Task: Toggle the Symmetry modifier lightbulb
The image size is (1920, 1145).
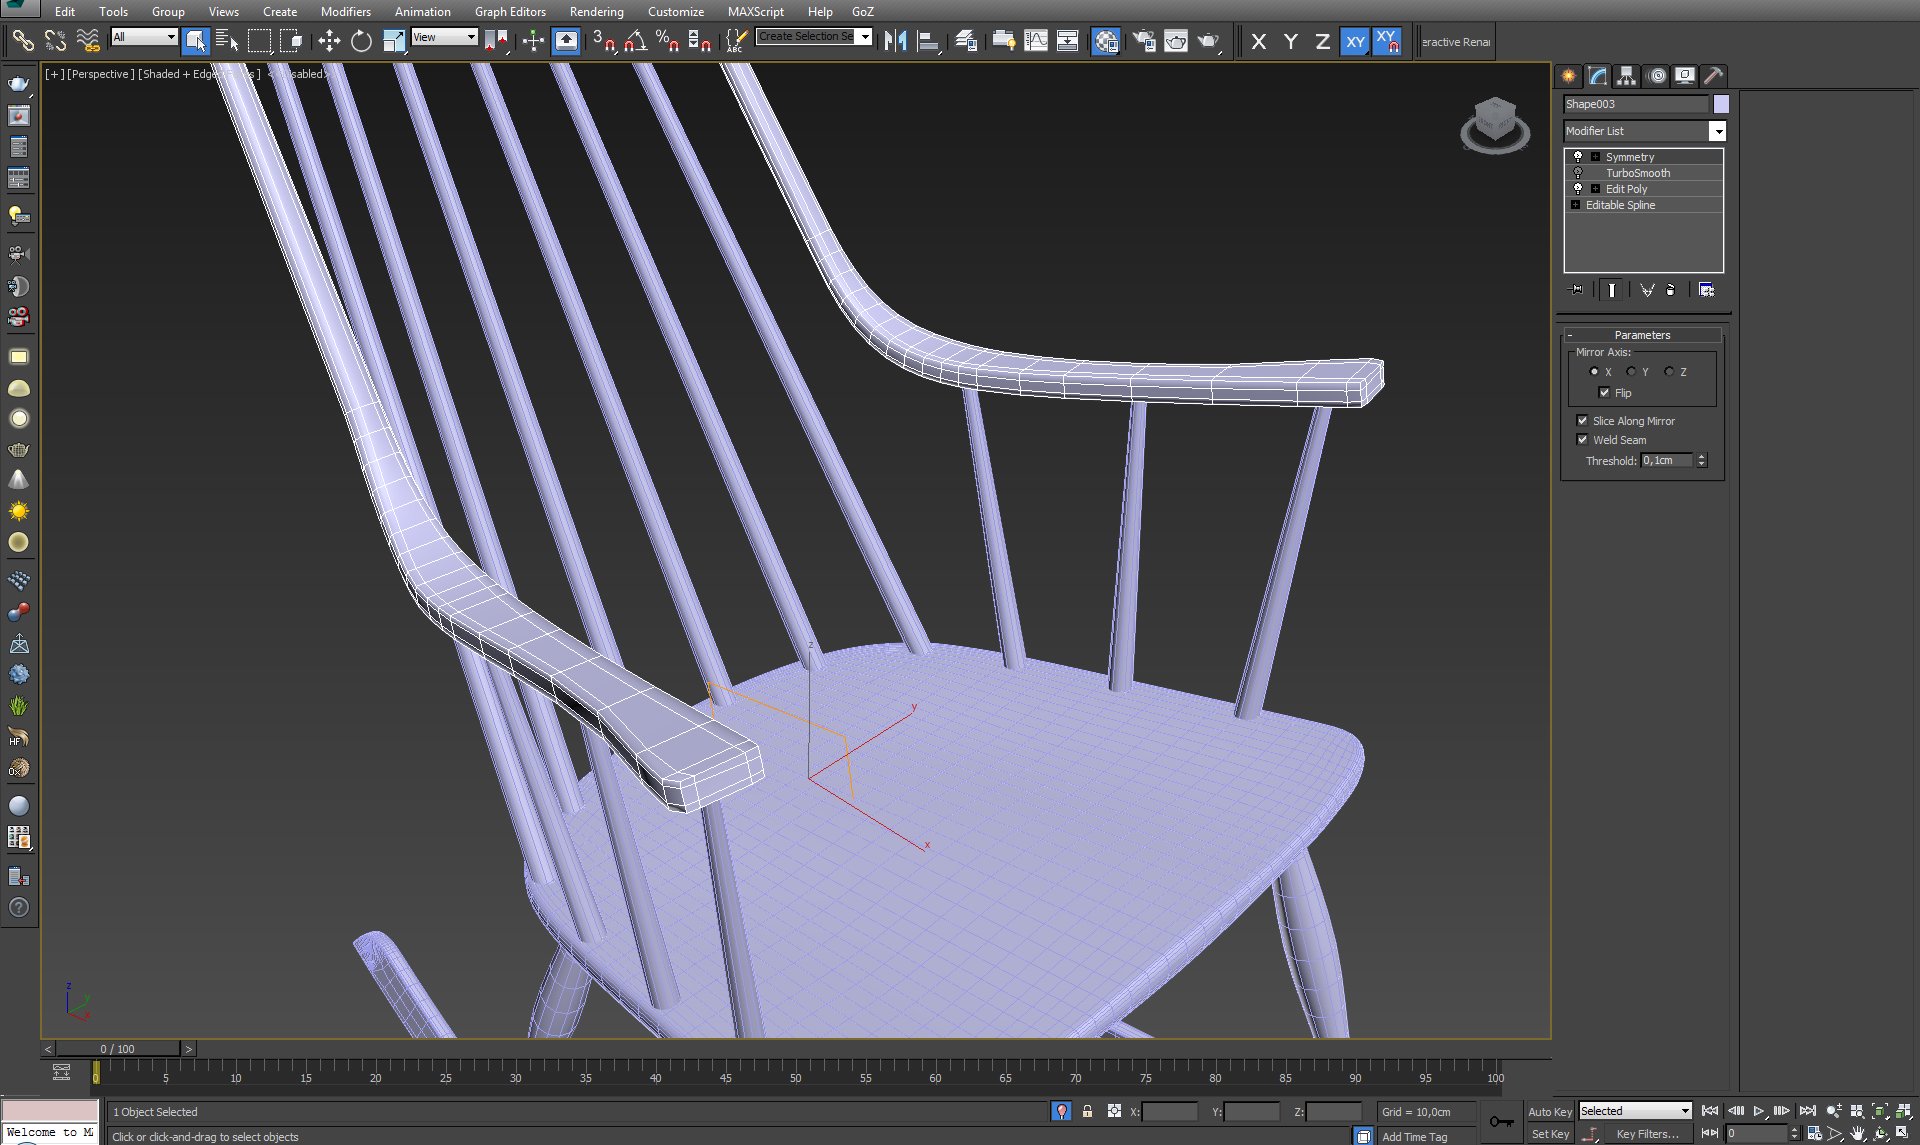Action: point(1578,157)
